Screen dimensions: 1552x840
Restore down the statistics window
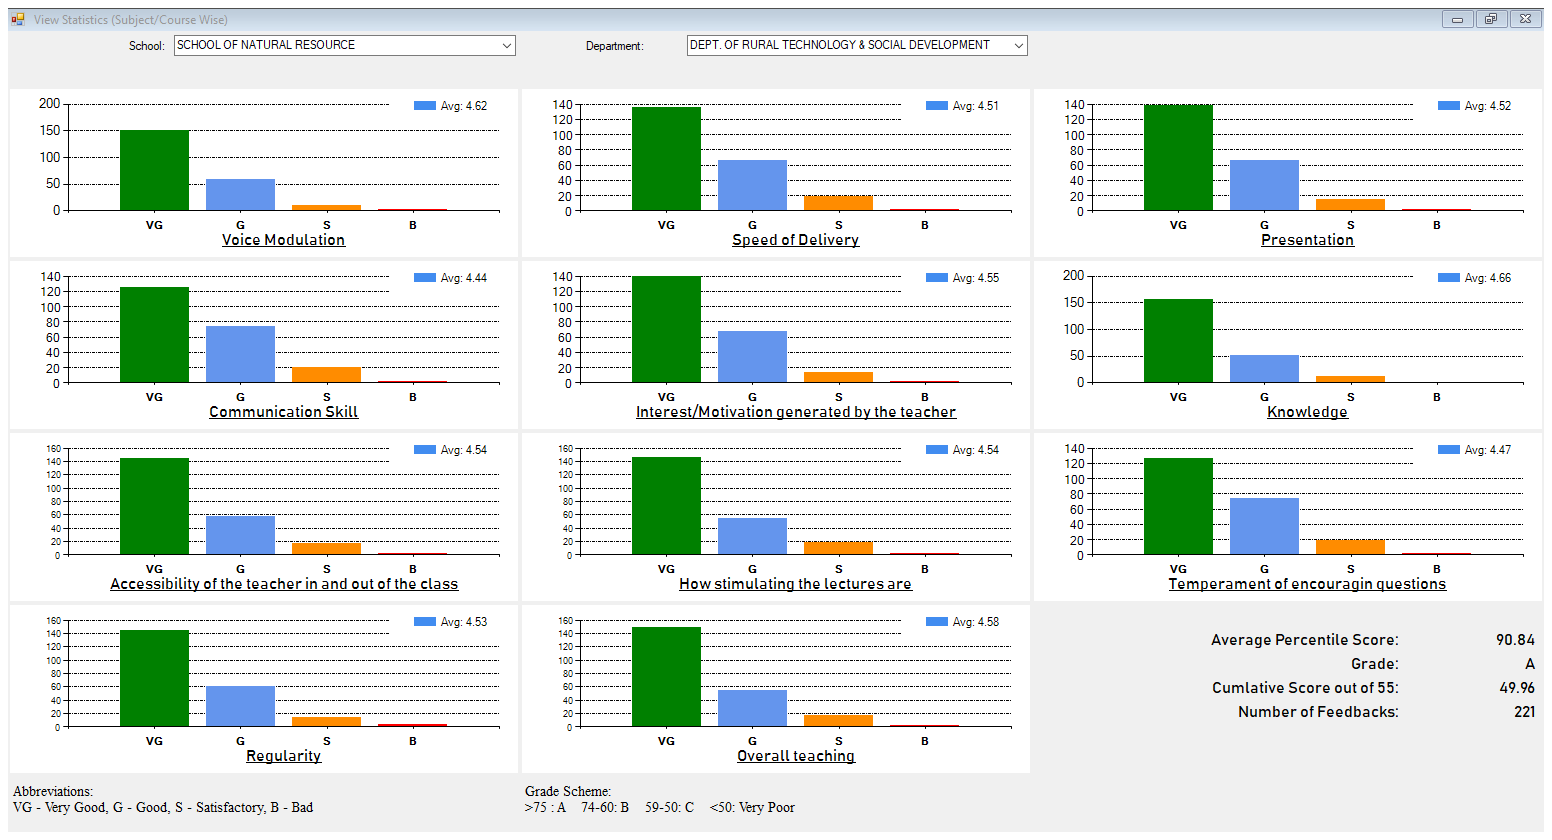pos(1490,19)
